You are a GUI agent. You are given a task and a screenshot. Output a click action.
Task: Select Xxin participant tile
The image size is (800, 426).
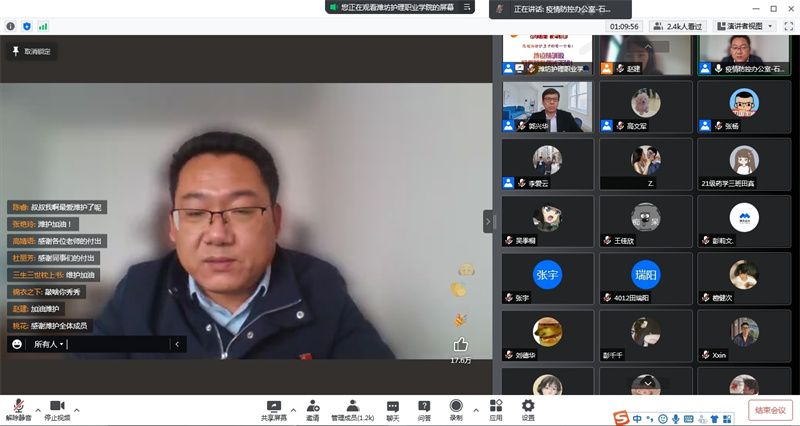click(744, 336)
